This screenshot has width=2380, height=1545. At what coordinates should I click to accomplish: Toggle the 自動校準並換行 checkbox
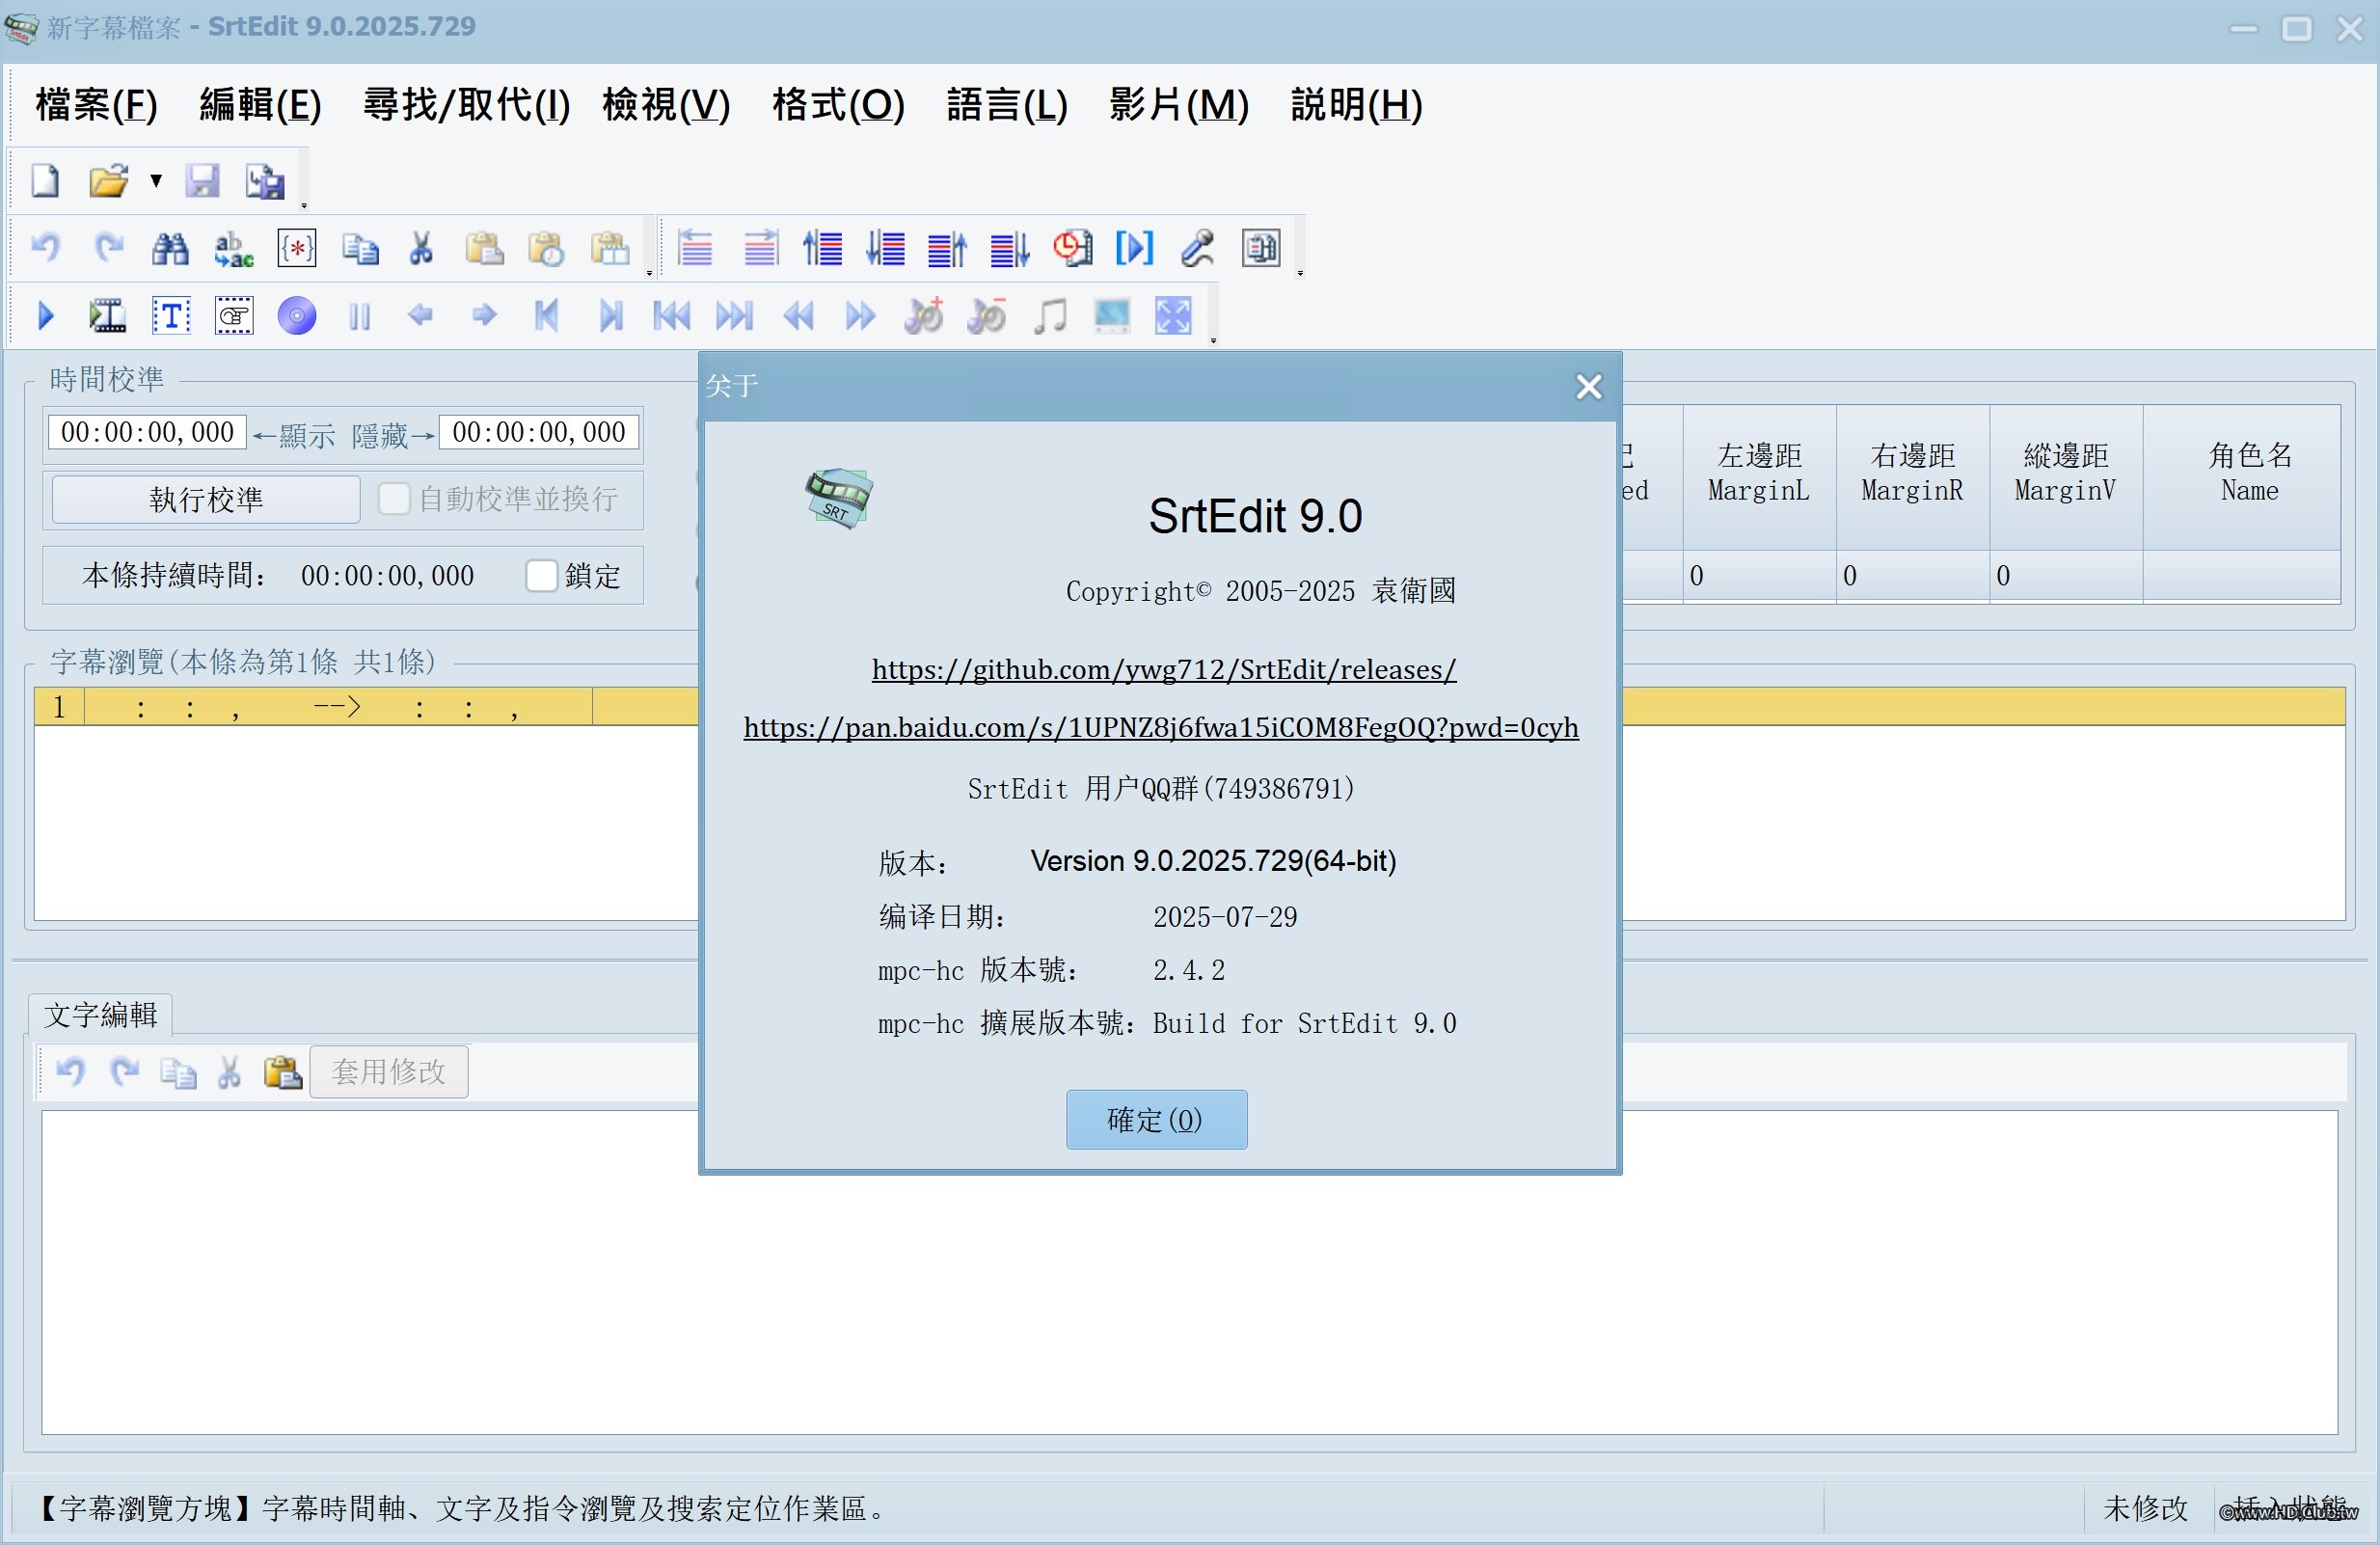coord(394,498)
